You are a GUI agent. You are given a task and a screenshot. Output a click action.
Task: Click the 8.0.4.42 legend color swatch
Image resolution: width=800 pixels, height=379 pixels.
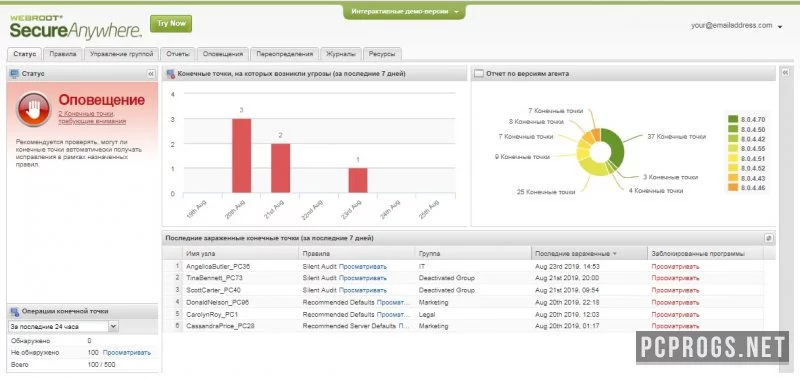click(x=733, y=139)
